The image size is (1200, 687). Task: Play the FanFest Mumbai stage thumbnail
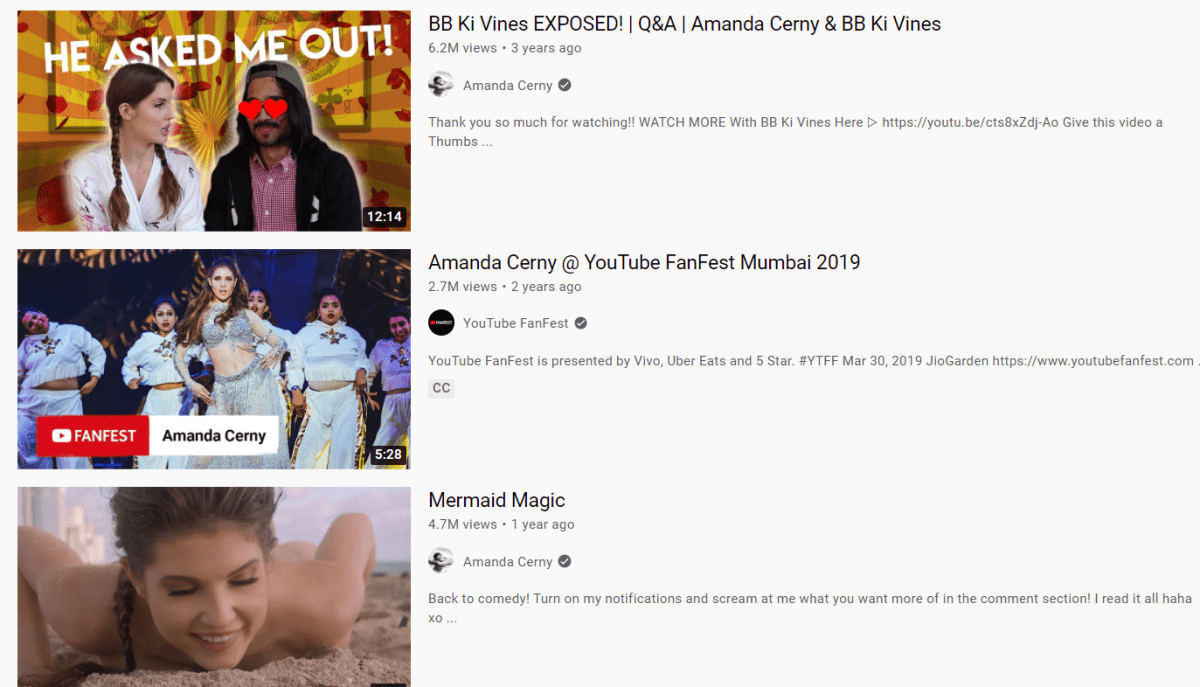pos(214,359)
